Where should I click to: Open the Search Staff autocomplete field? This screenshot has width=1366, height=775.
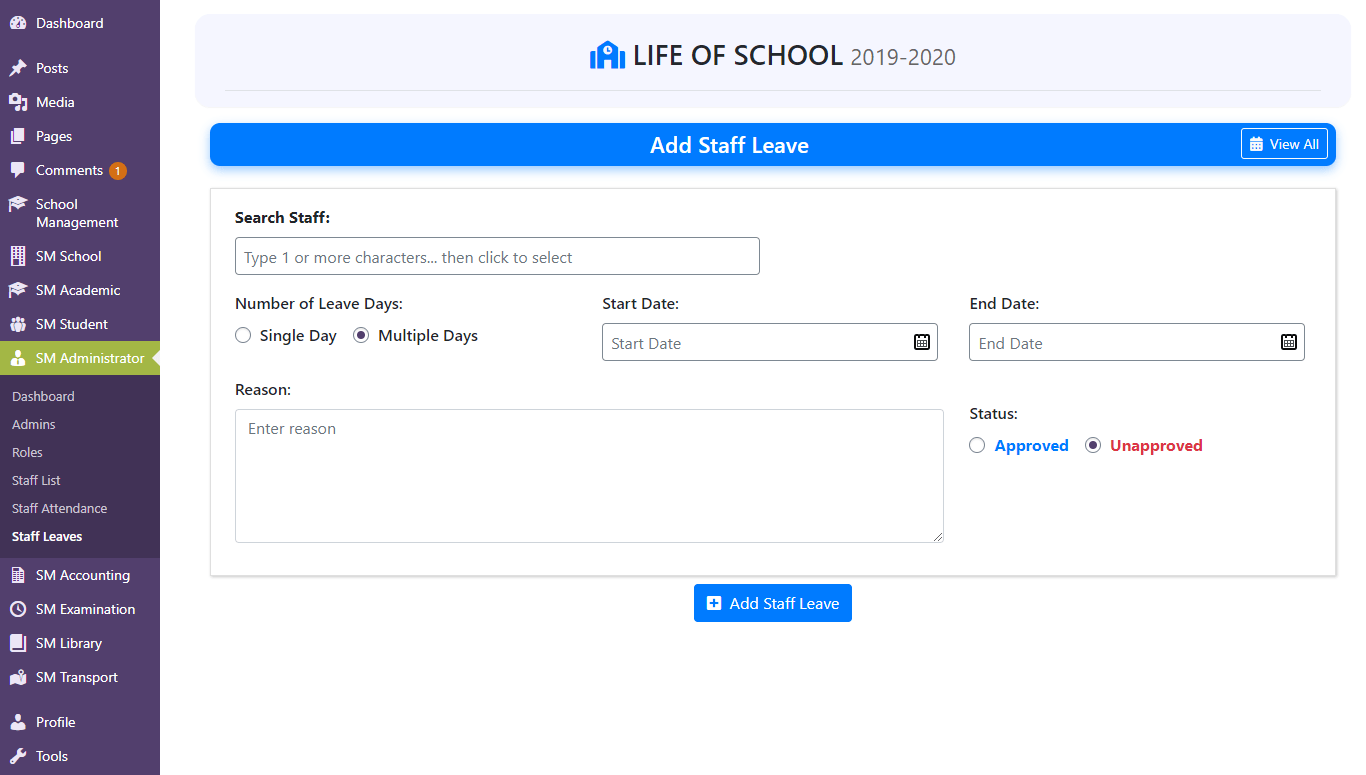click(x=497, y=256)
